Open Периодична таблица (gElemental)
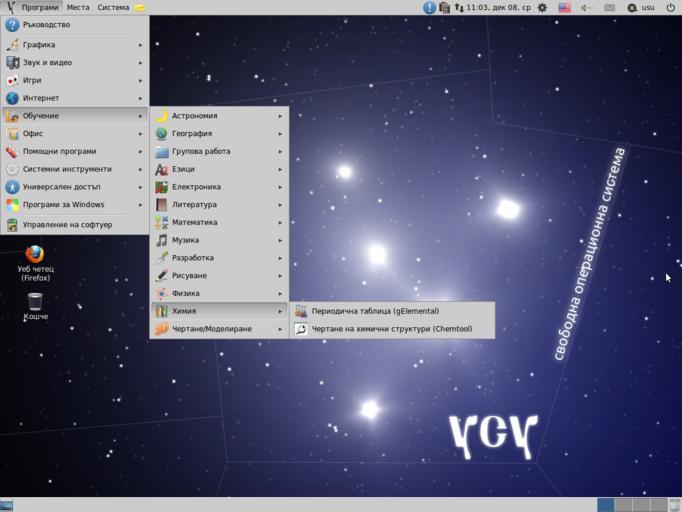Image resolution: width=682 pixels, height=512 pixels. [375, 311]
